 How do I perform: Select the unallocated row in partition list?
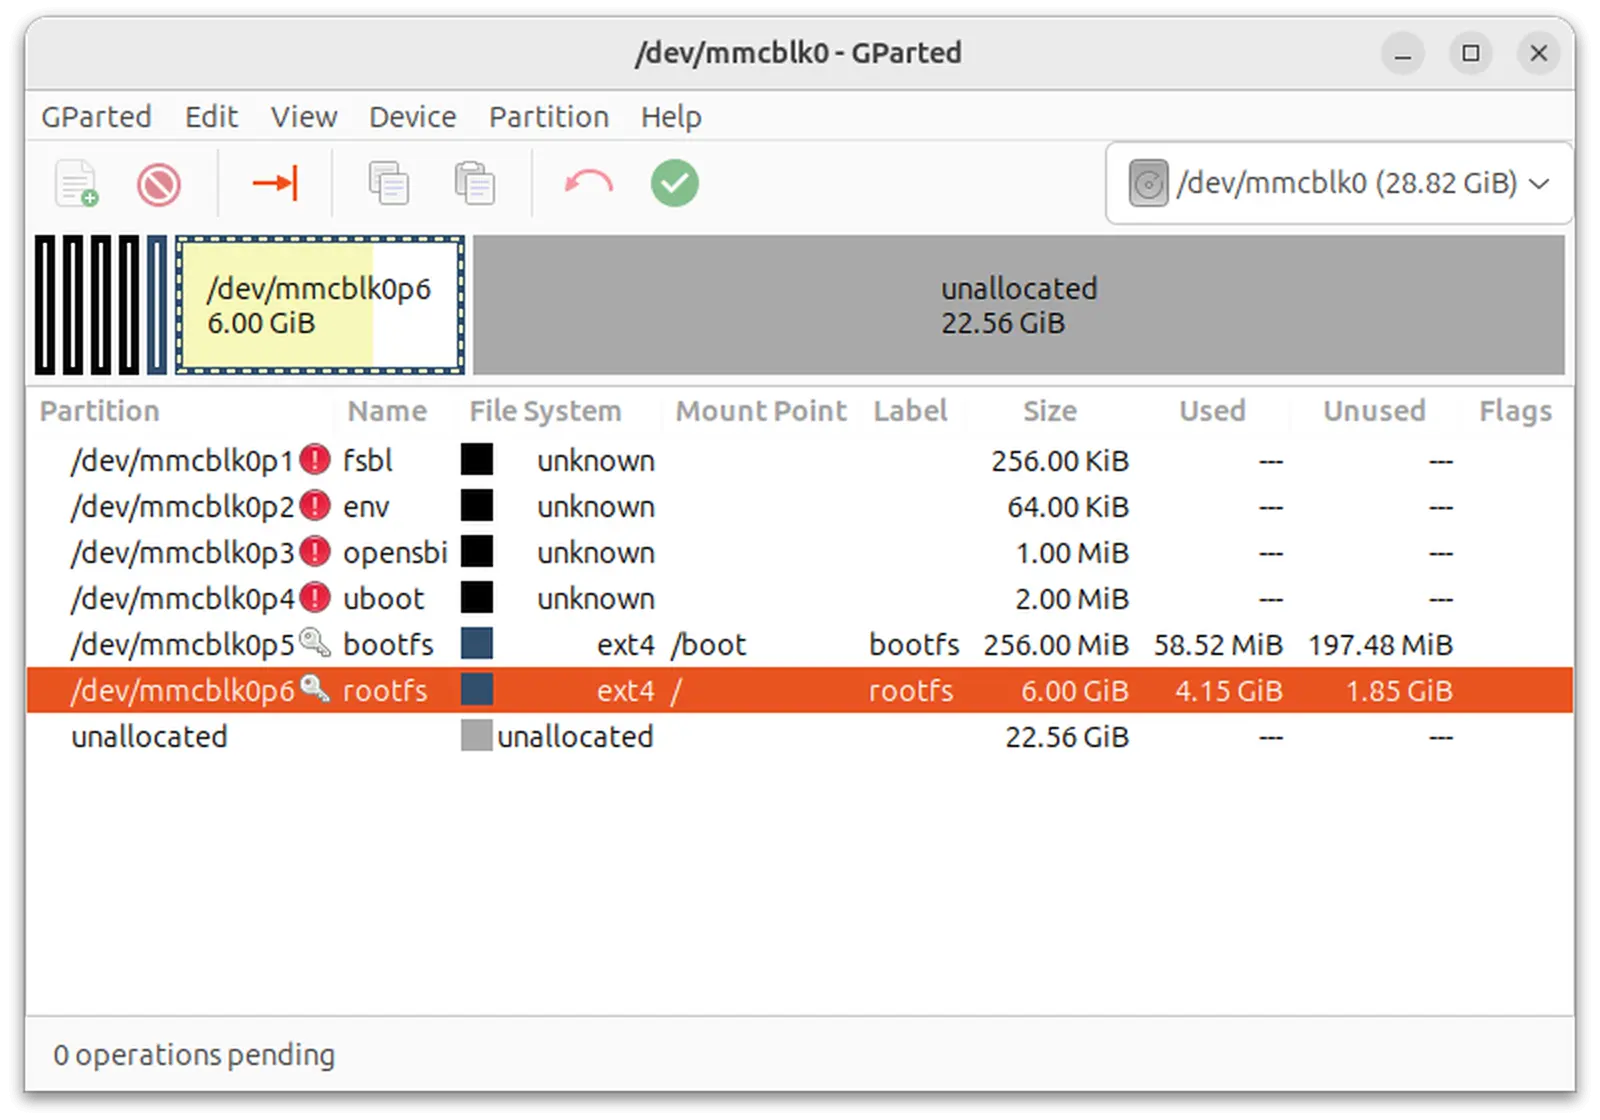tap(800, 736)
